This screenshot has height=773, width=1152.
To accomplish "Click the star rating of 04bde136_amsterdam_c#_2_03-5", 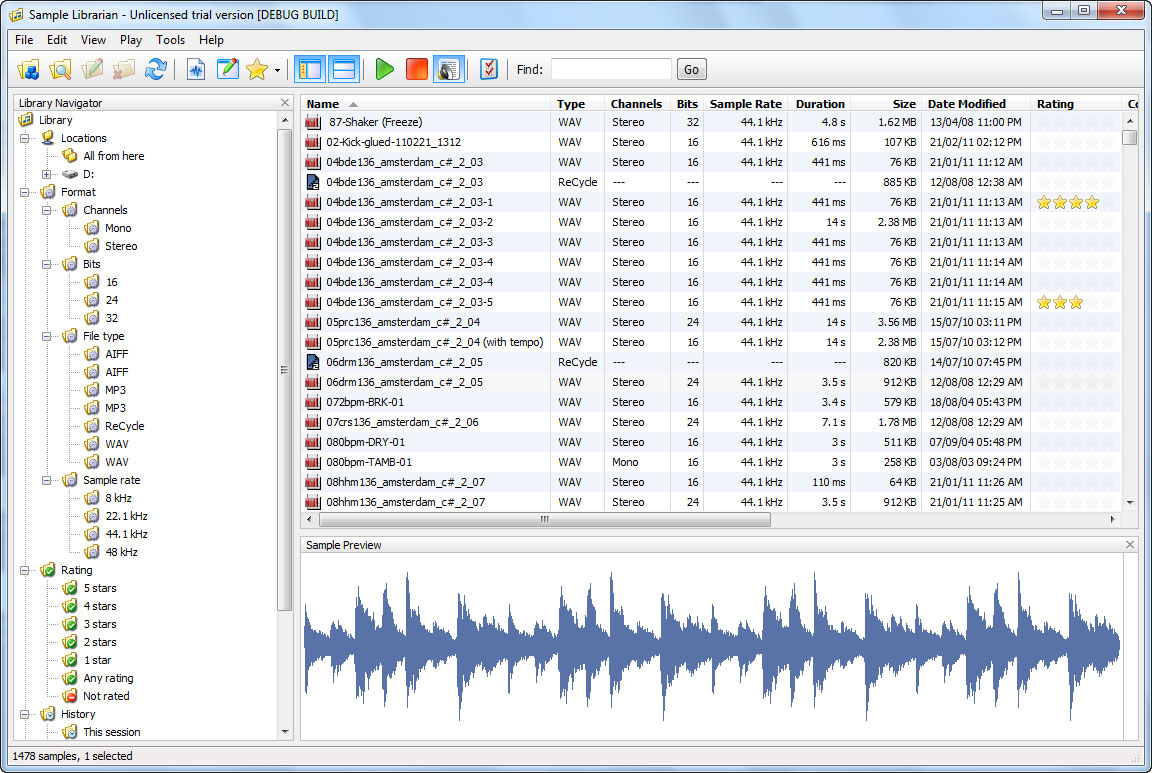I will click(x=1075, y=302).
